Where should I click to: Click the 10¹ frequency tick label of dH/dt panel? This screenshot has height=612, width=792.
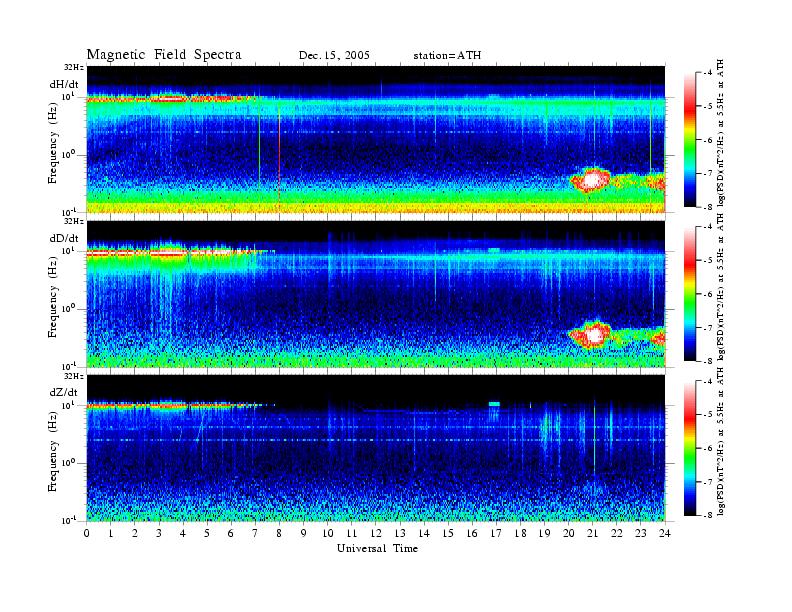click(69, 96)
